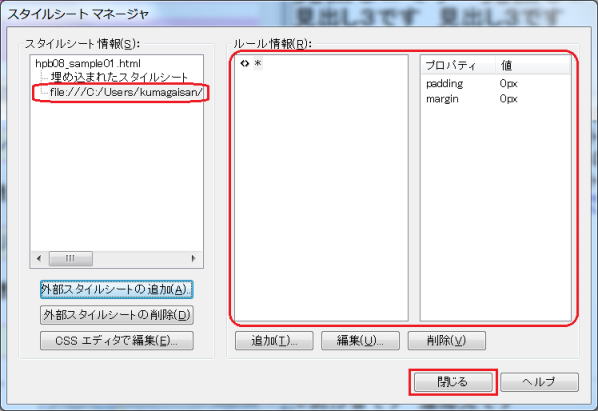Viewport: 598px width, 411px height.
Task: Close the dialog with 閉じる button
Action: click(453, 382)
